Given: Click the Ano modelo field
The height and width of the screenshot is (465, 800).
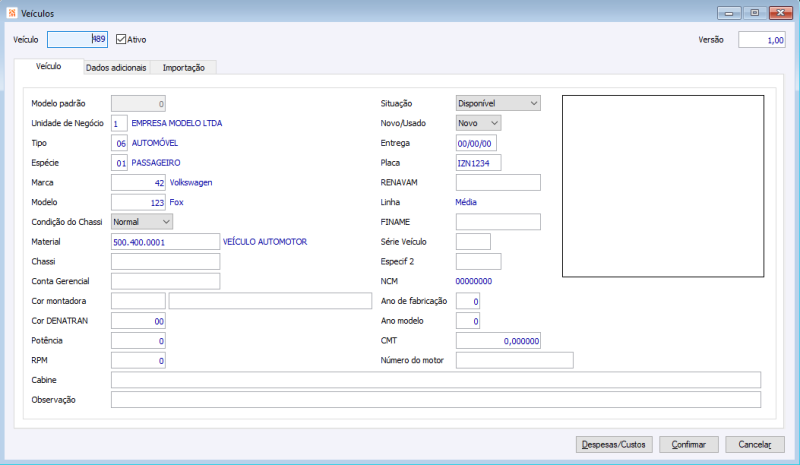Looking at the screenshot, I should point(467,321).
